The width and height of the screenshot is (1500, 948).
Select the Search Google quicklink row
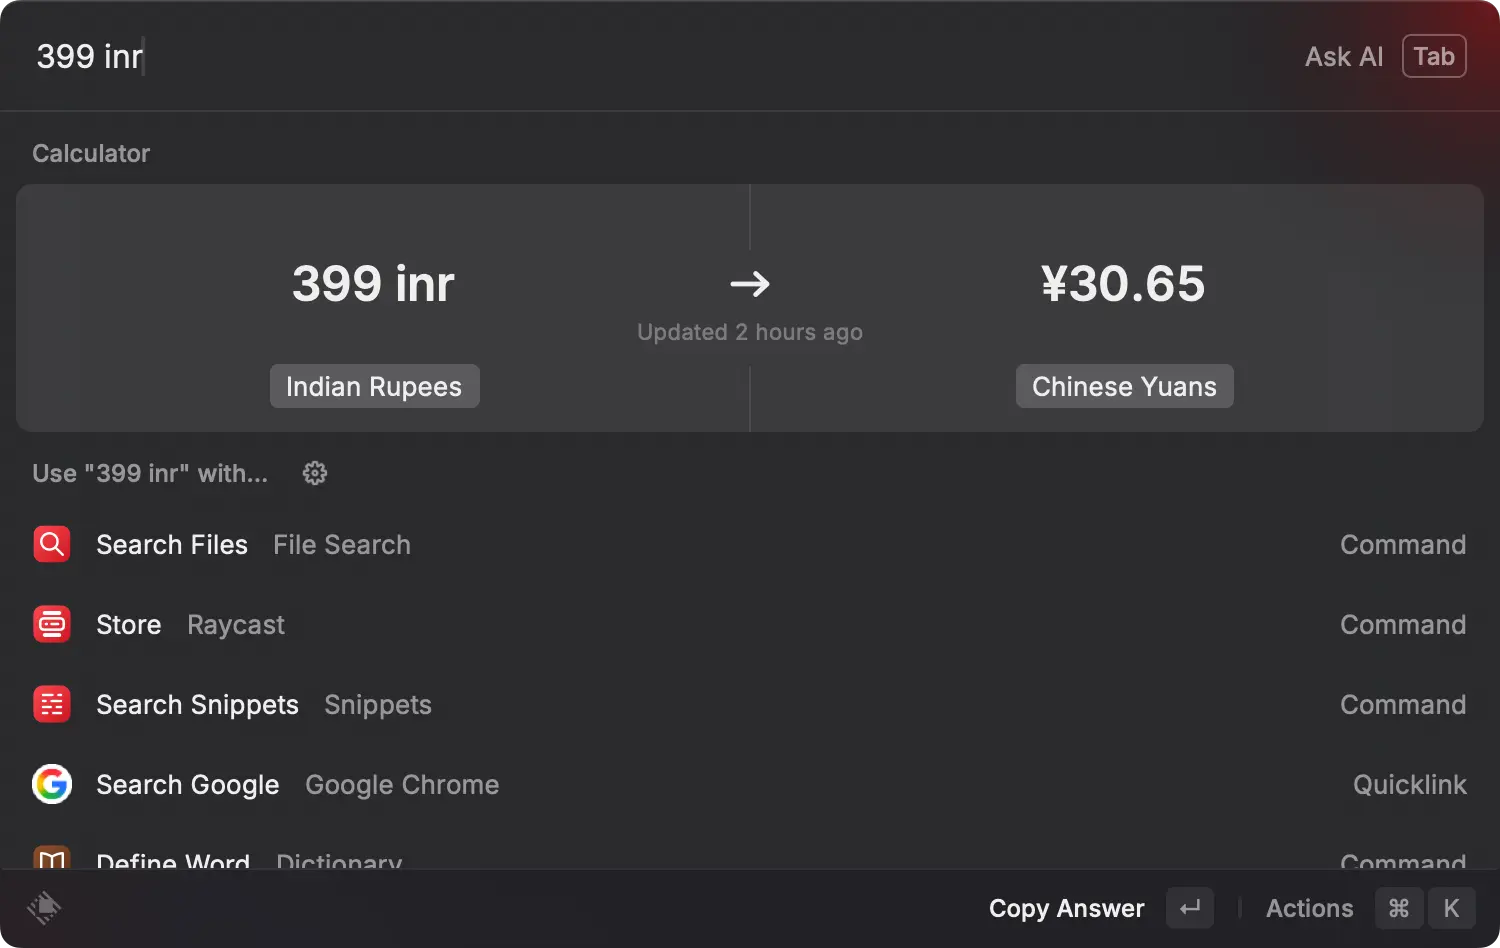(700, 784)
